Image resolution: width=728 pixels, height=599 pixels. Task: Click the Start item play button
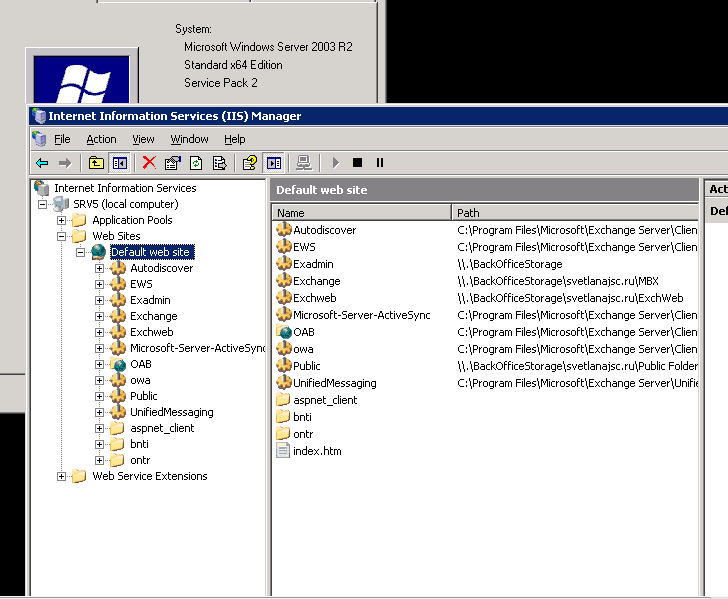336,163
